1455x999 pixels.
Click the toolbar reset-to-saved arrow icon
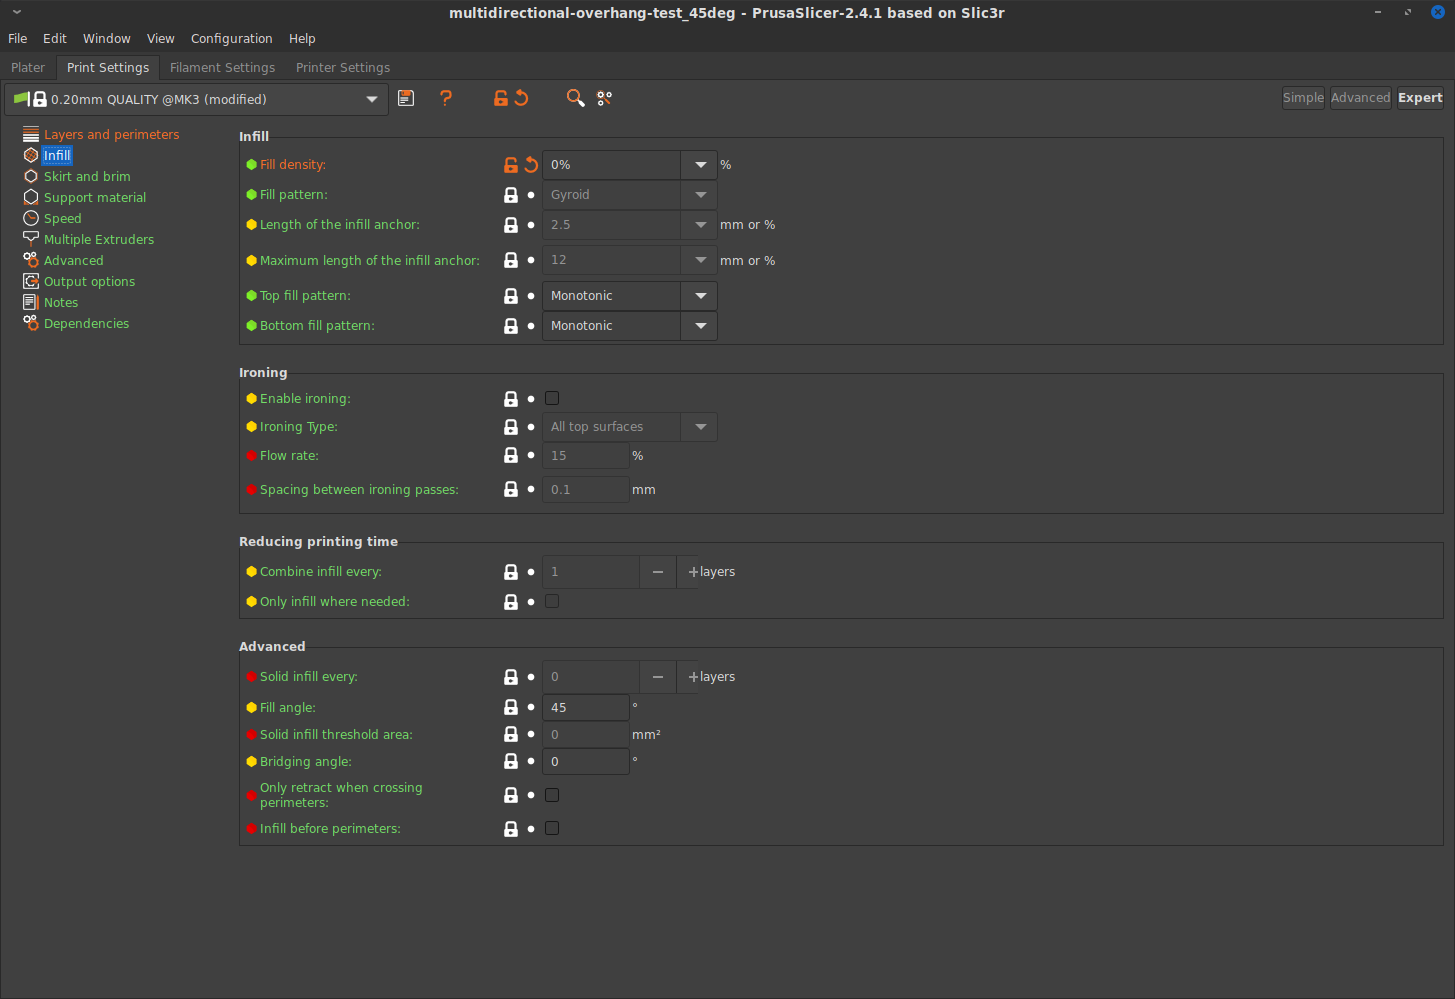[x=521, y=98]
